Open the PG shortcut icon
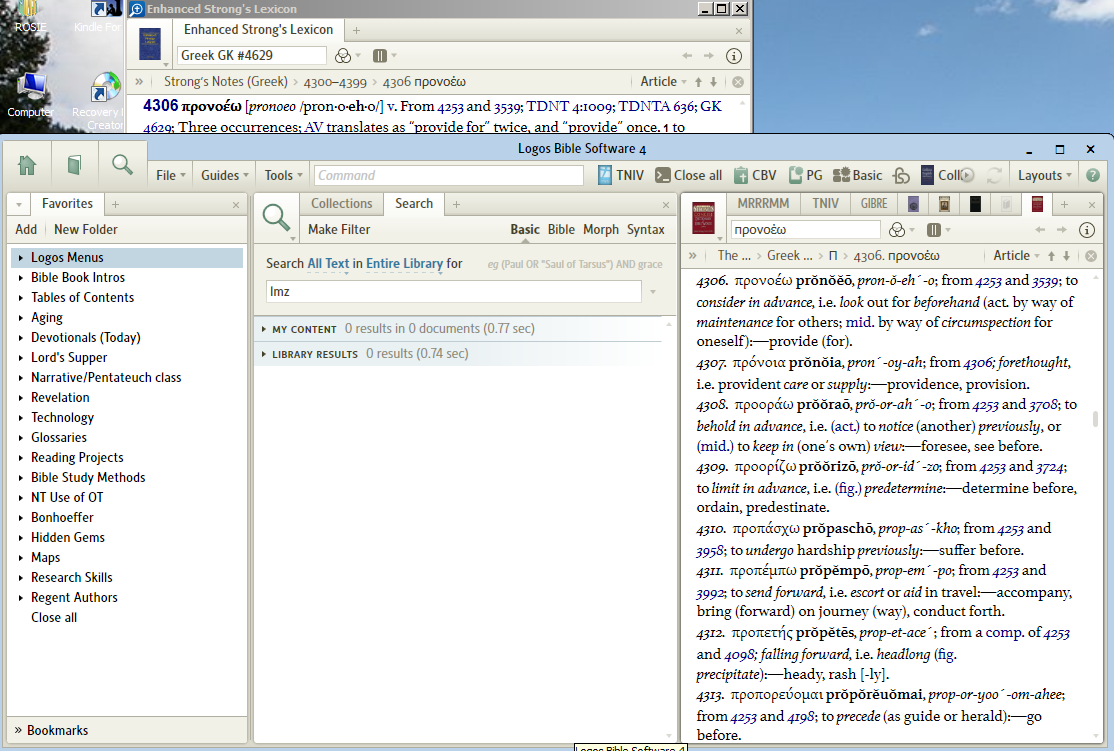The height and width of the screenshot is (751, 1114). (x=805, y=175)
